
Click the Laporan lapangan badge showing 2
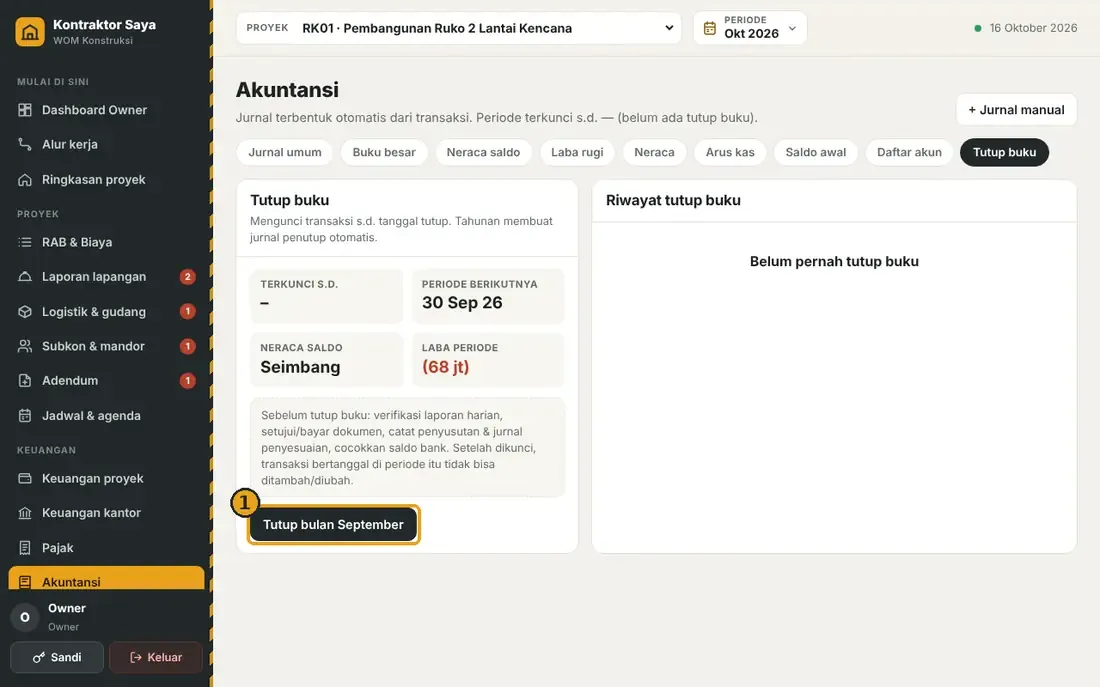click(x=187, y=276)
